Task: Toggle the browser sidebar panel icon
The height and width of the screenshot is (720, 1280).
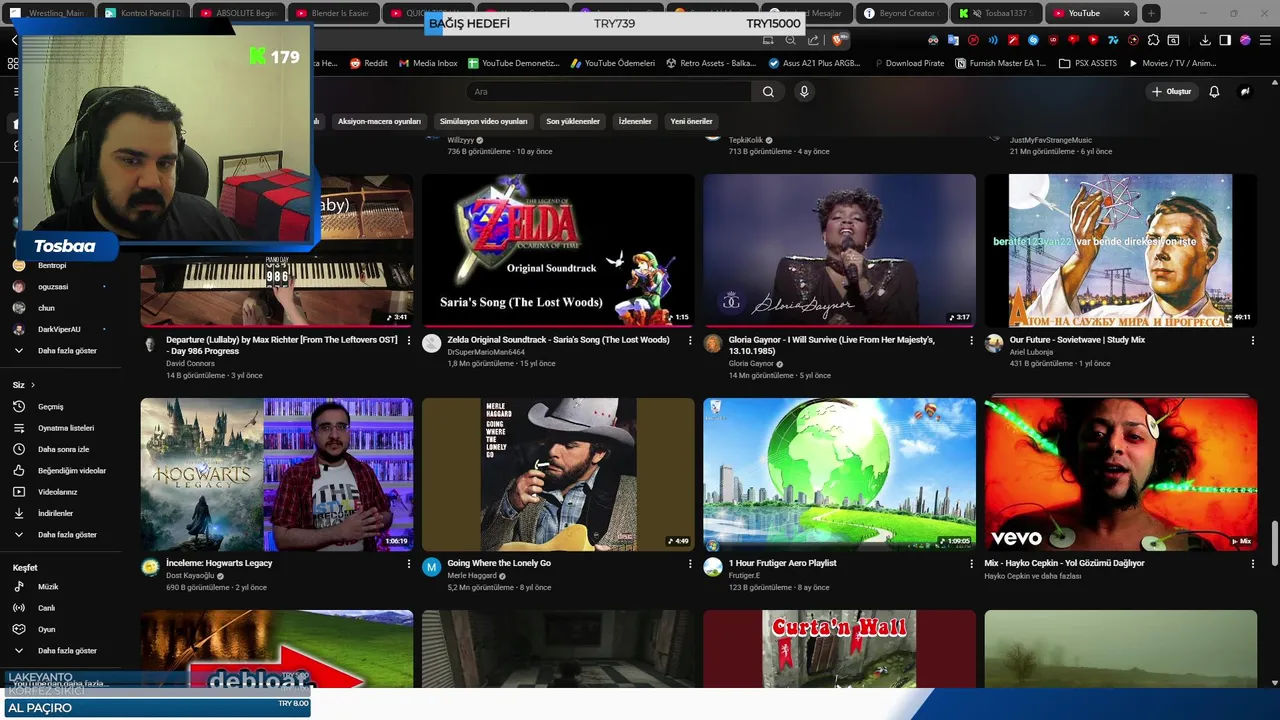Action: click(x=1226, y=40)
